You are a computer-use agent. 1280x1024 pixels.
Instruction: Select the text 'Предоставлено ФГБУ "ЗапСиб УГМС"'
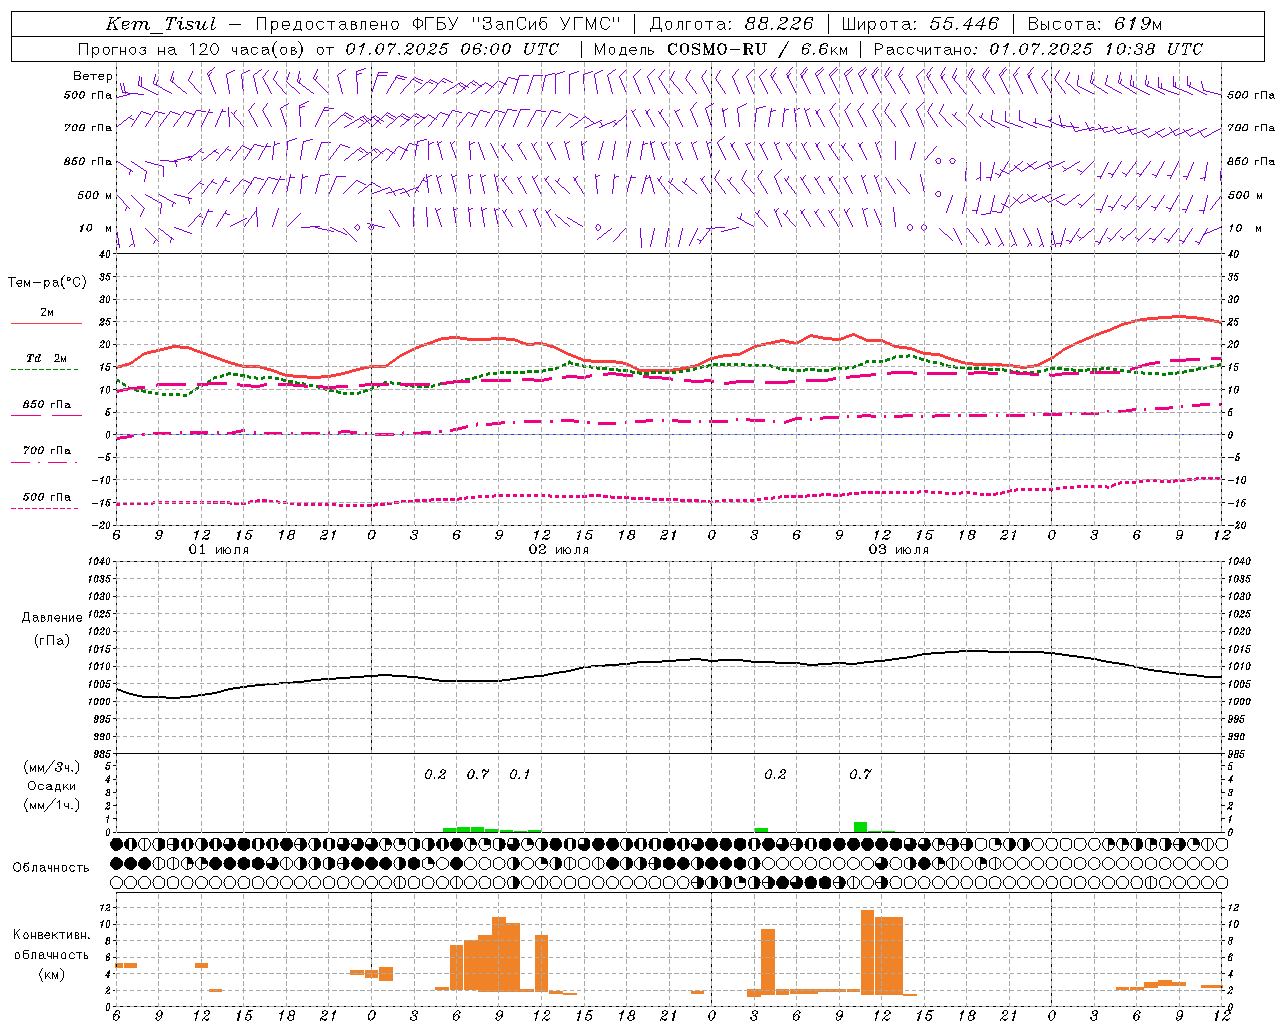click(x=439, y=24)
